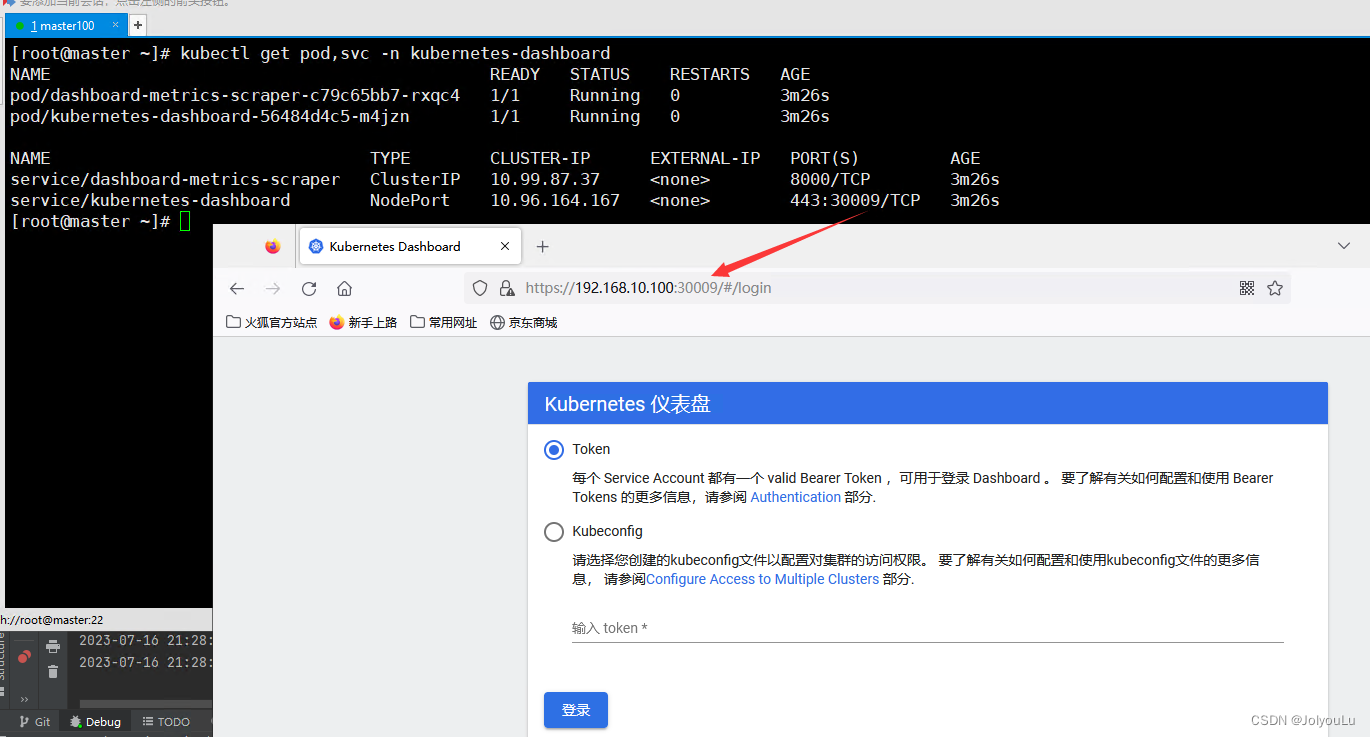Expand more debug actions double chevron
The image size is (1370, 737).
24,700
